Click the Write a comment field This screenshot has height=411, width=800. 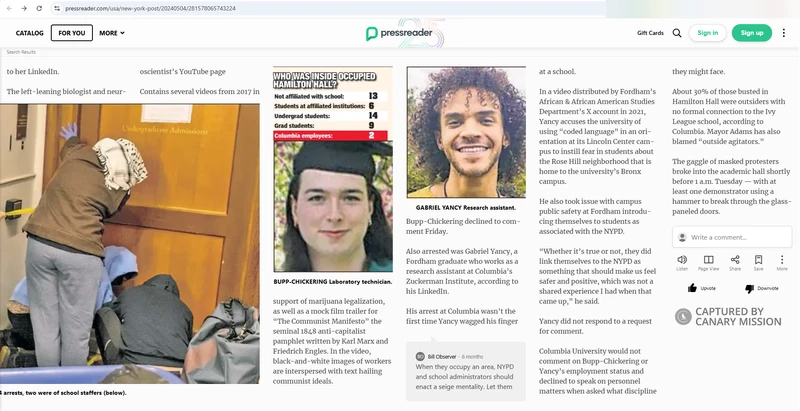coord(732,237)
